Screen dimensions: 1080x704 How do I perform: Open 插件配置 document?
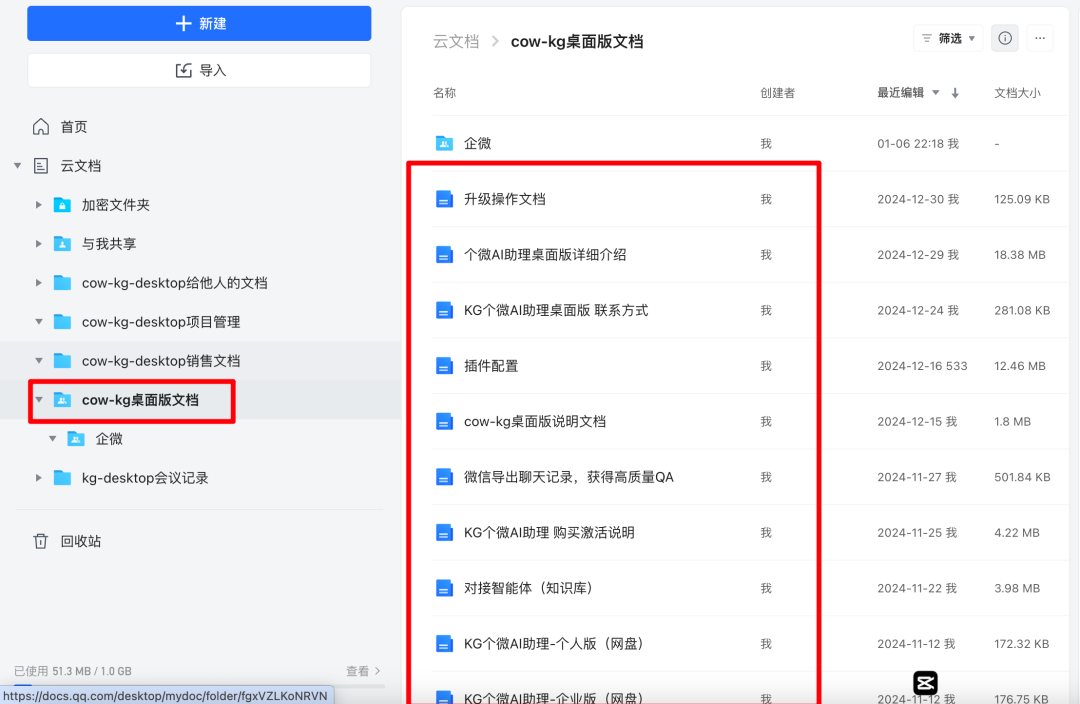point(490,366)
